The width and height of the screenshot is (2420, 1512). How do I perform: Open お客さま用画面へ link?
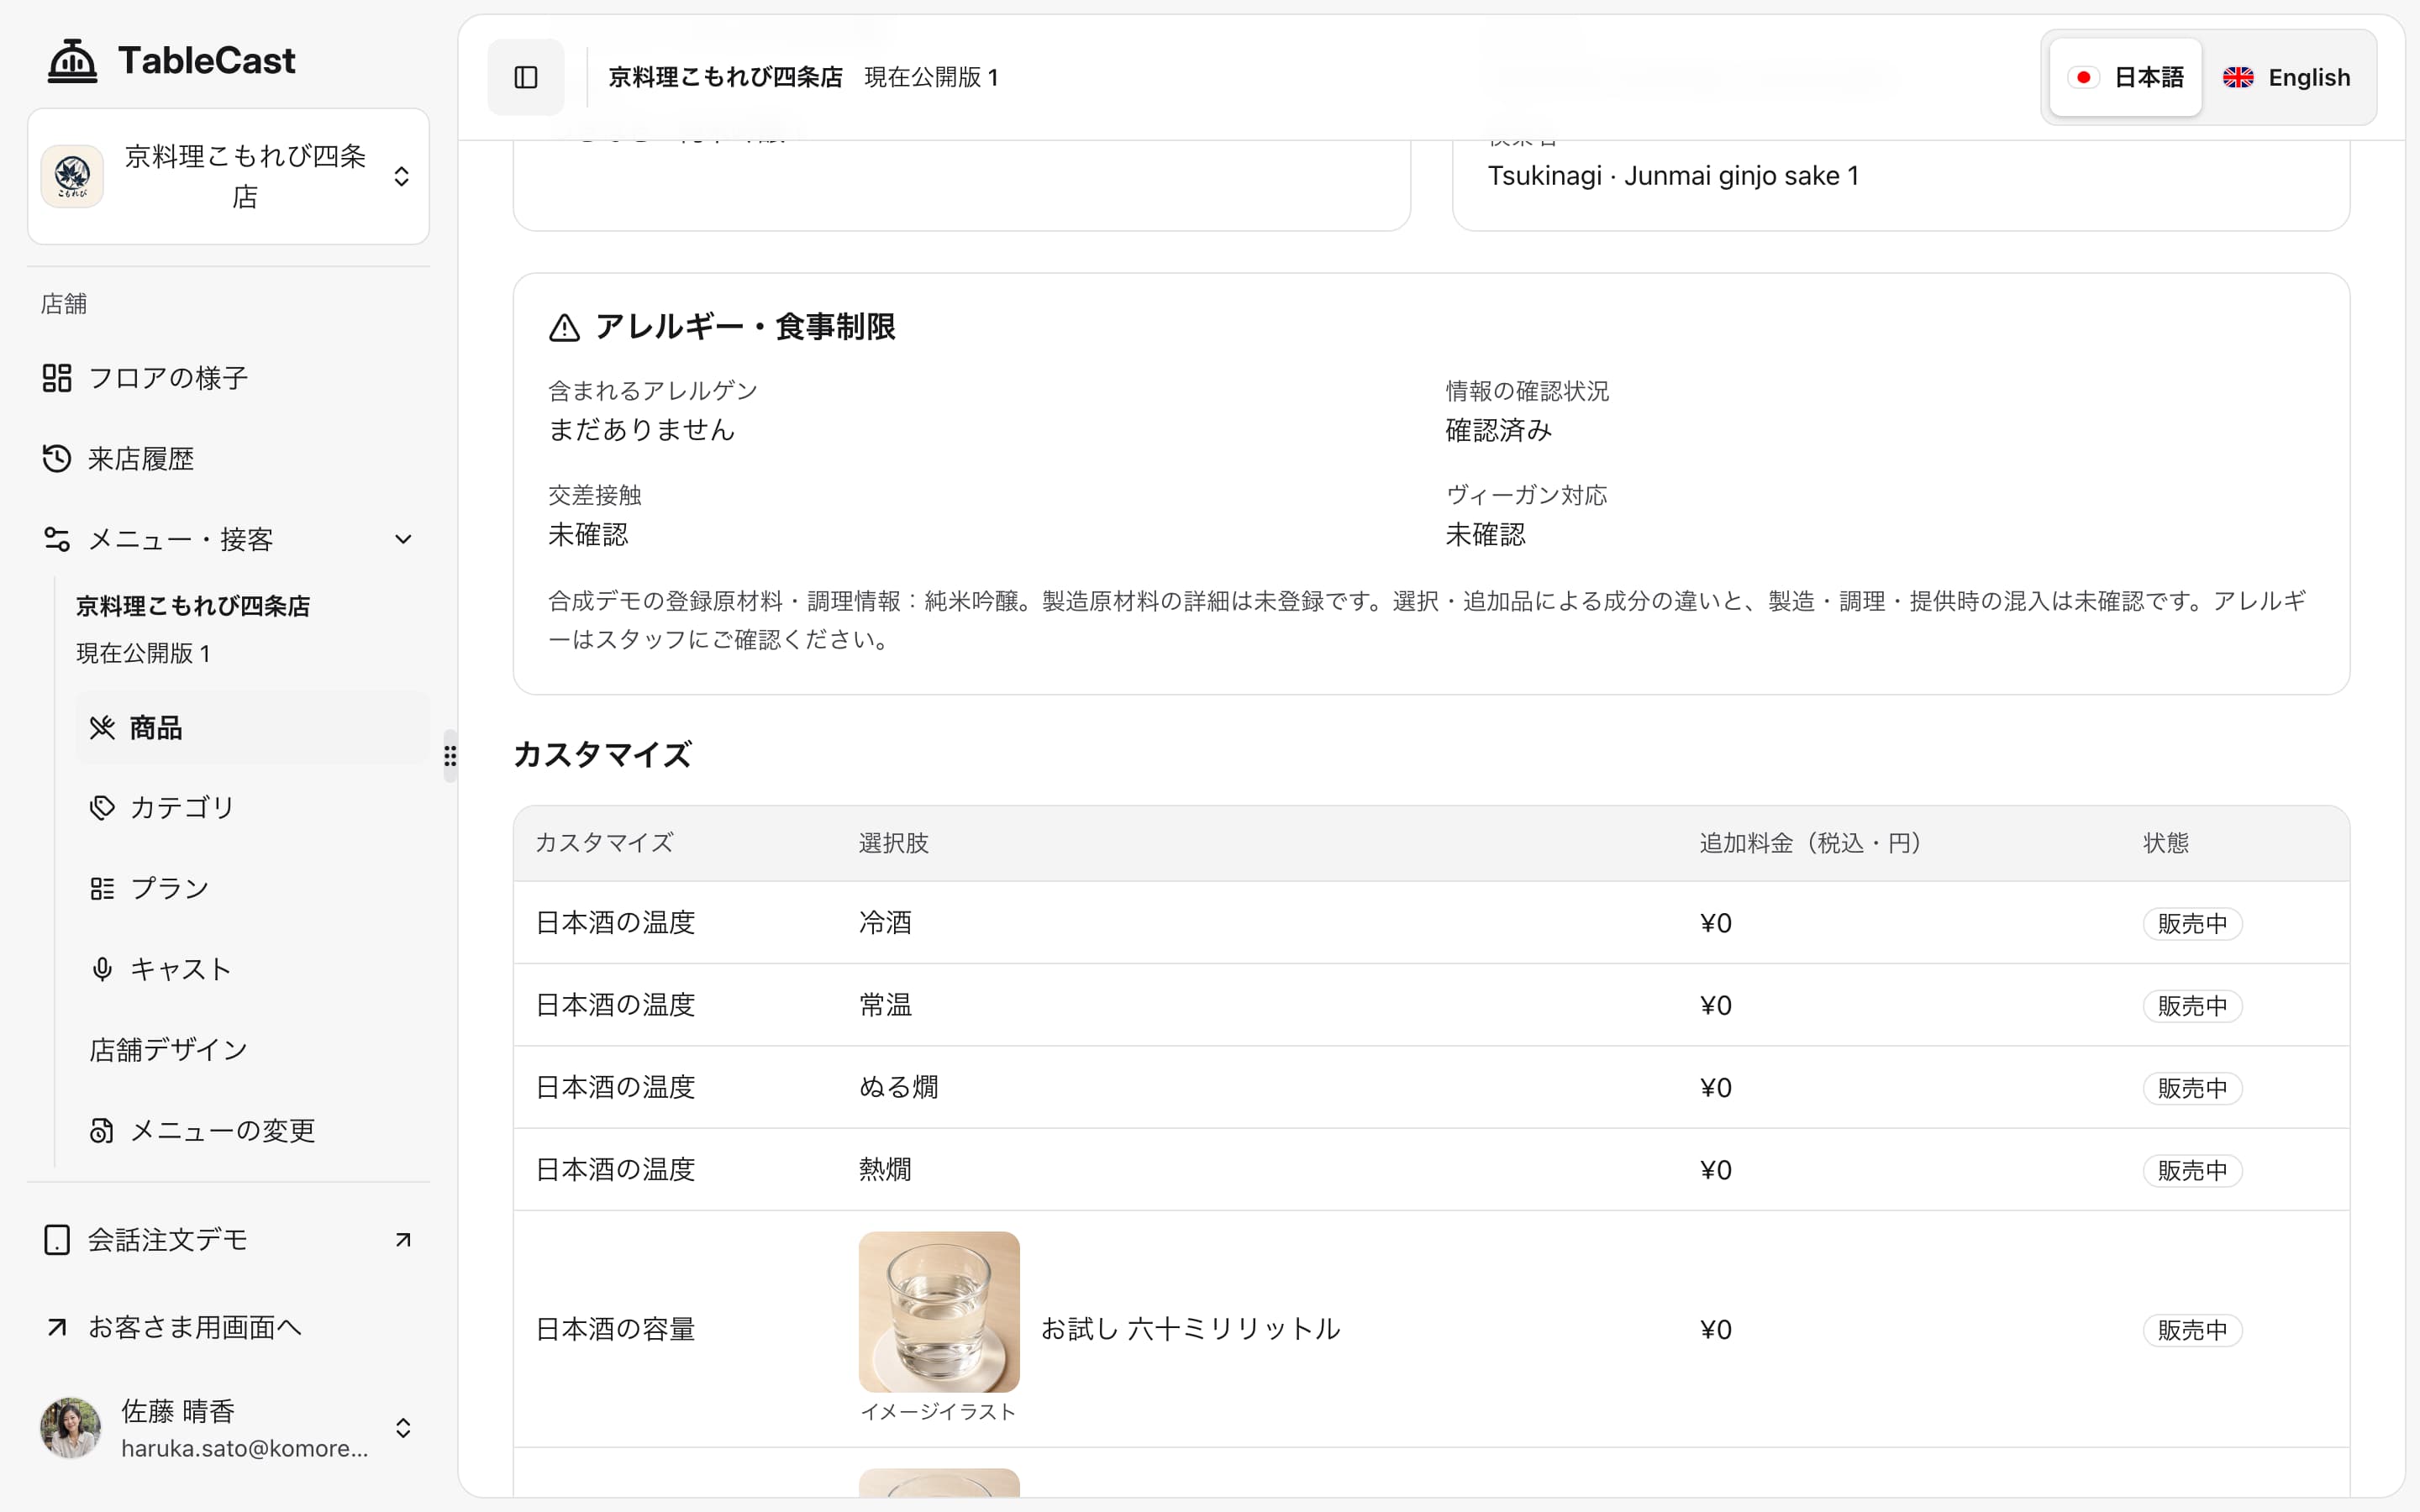(x=228, y=1327)
